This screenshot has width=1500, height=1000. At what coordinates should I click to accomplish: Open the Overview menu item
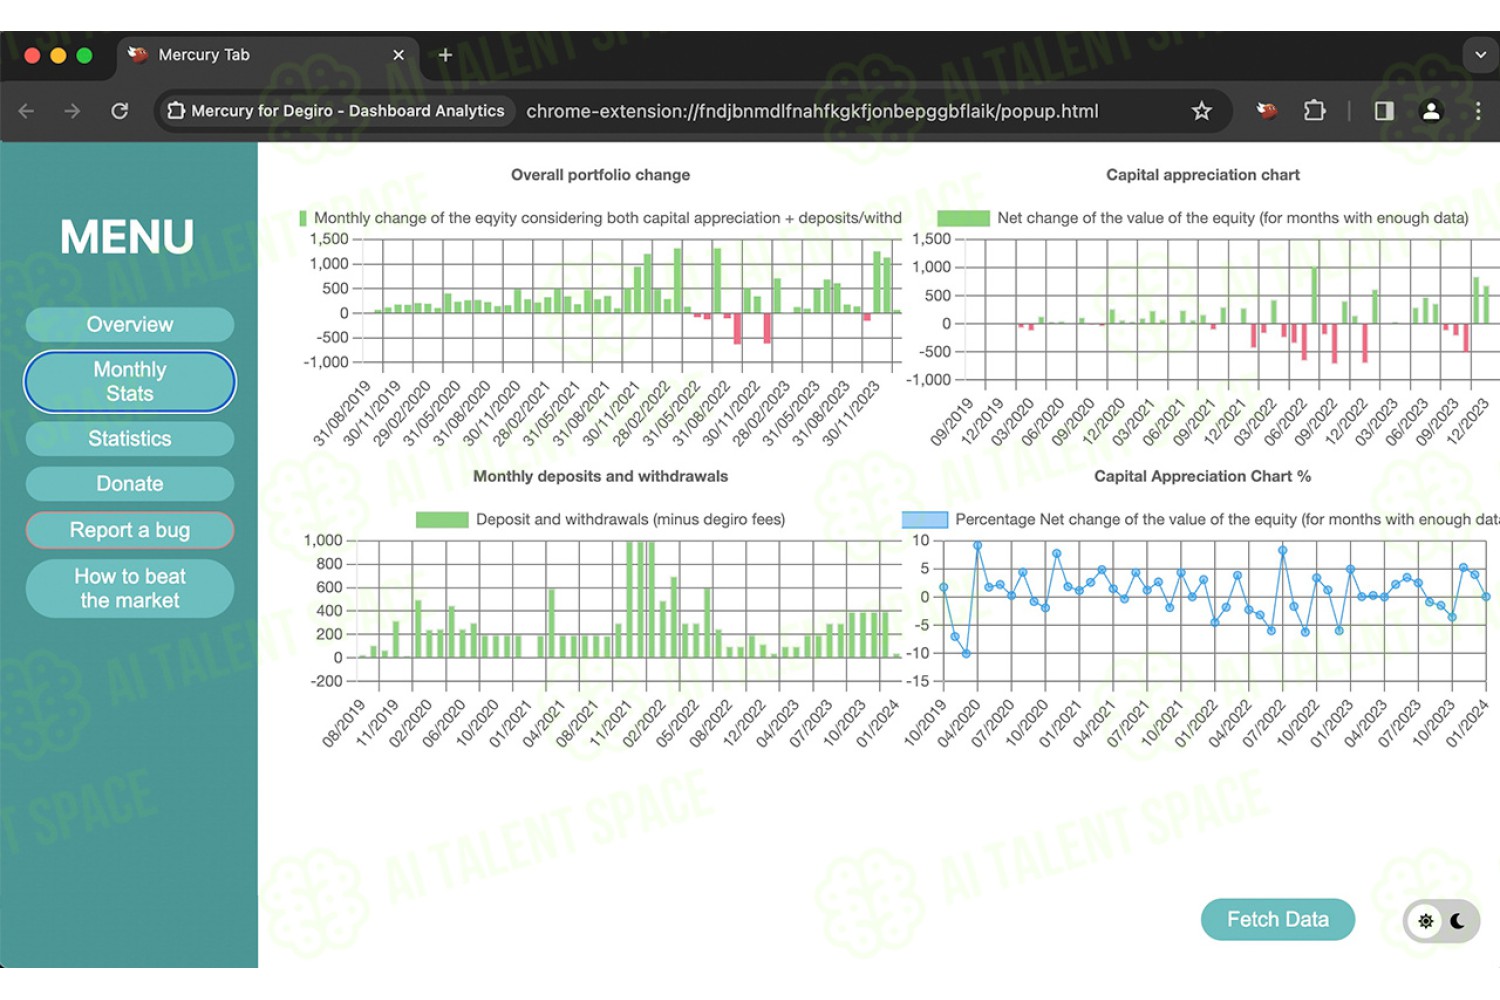click(x=130, y=324)
